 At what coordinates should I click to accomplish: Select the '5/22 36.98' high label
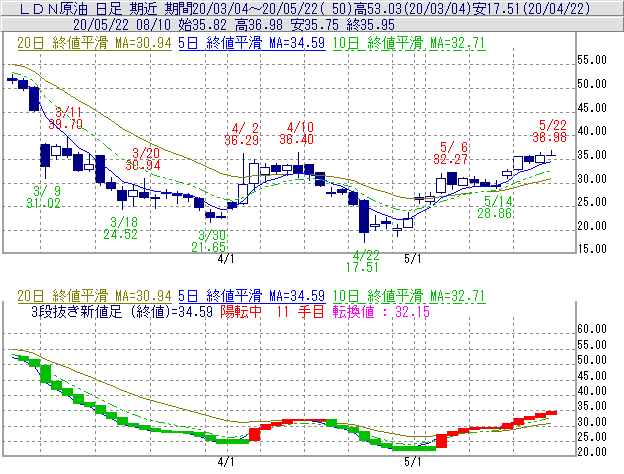pos(550,131)
